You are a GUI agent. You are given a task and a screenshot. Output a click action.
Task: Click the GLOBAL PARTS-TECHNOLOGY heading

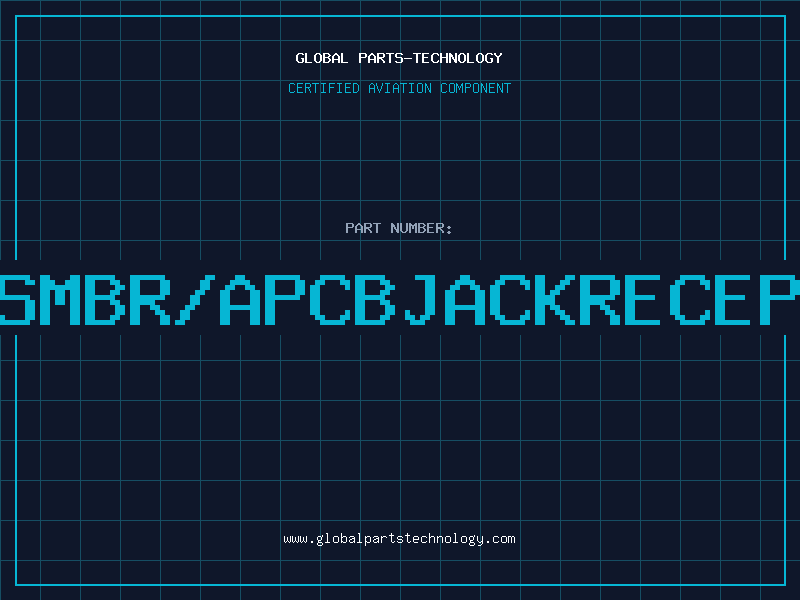(x=399, y=58)
